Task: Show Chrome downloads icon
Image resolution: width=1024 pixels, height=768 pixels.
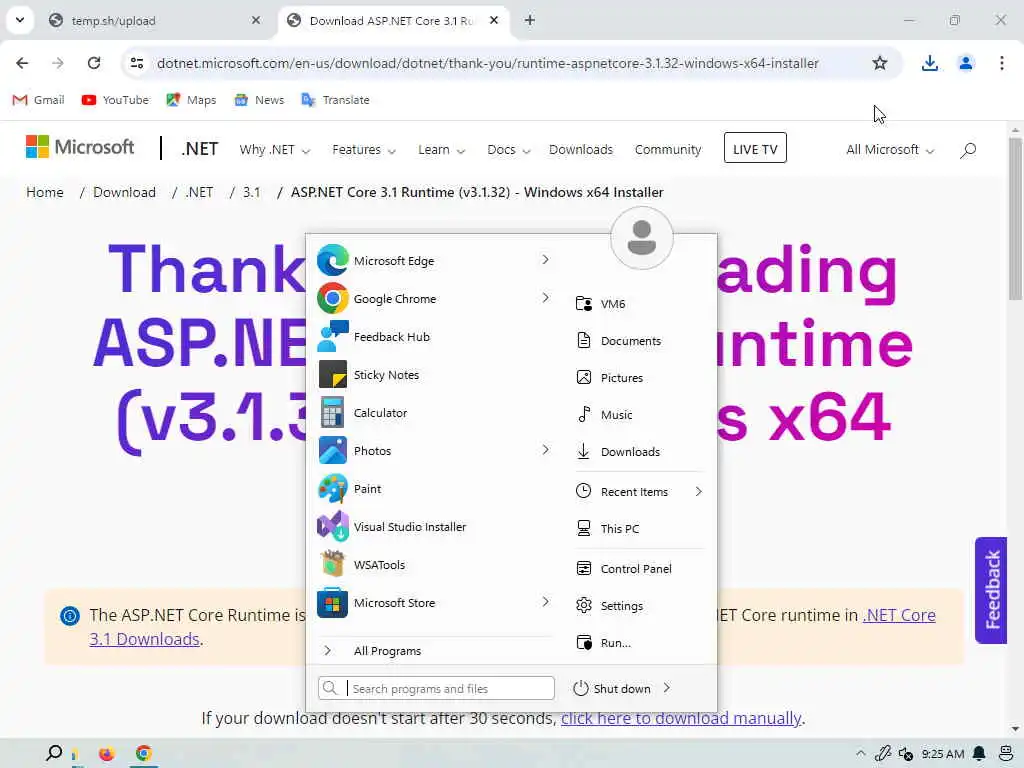Action: click(929, 63)
